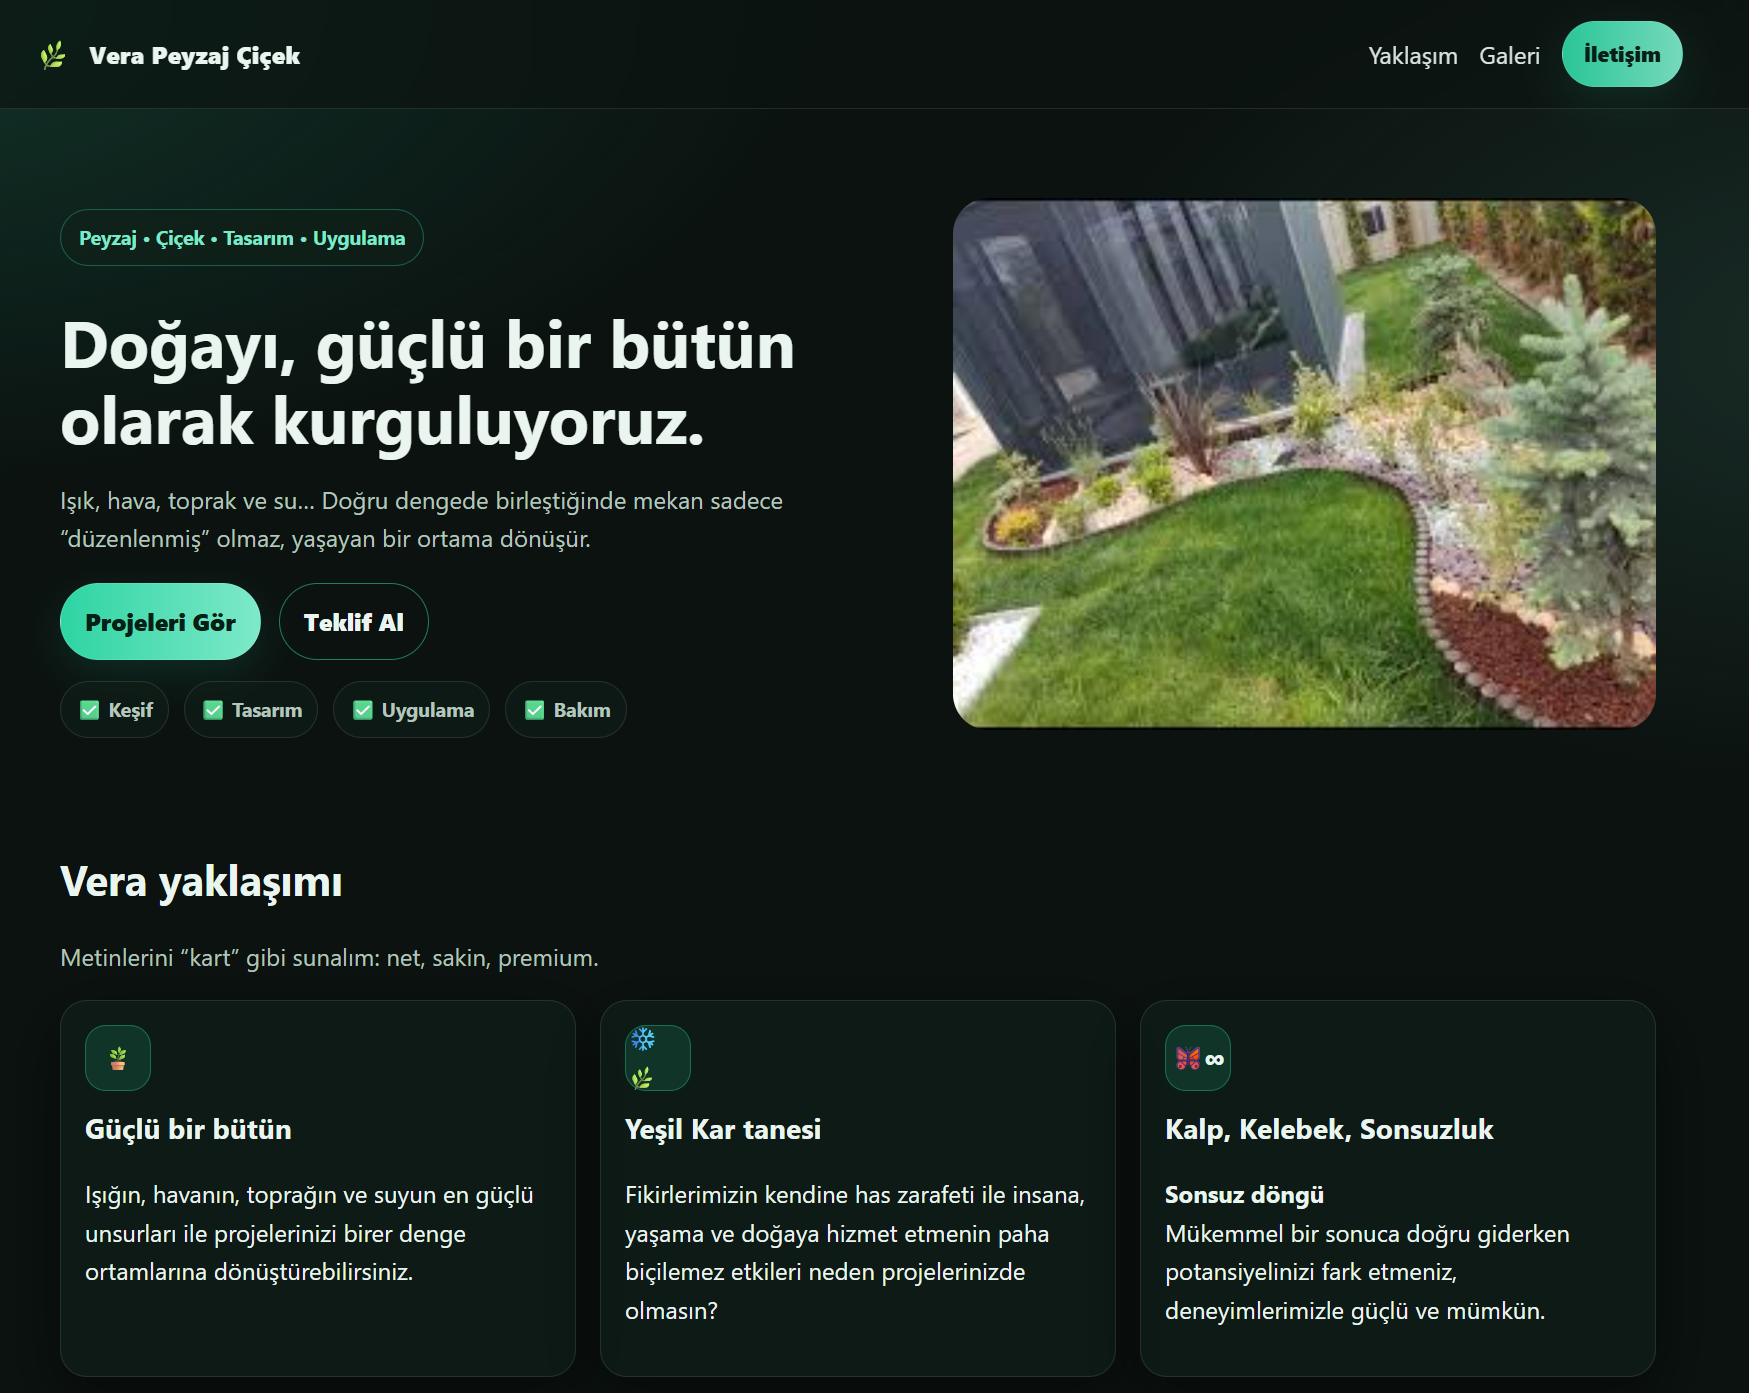Screen dimensions: 1749x1393
Task: Click the butterfly infinity card icon
Action: click(1197, 1058)
